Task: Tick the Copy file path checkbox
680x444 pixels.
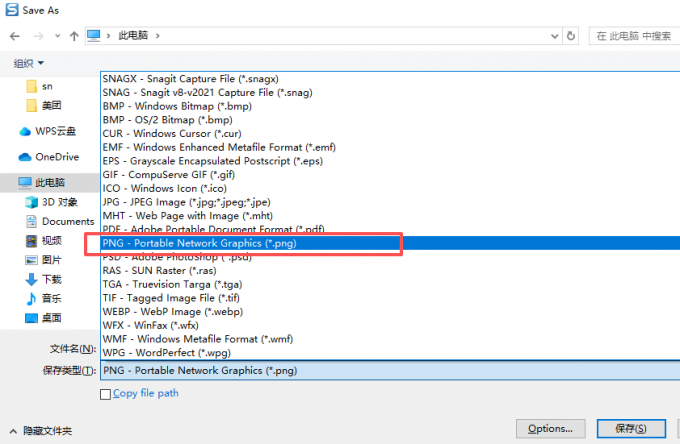Action: (x=105, y=394)
